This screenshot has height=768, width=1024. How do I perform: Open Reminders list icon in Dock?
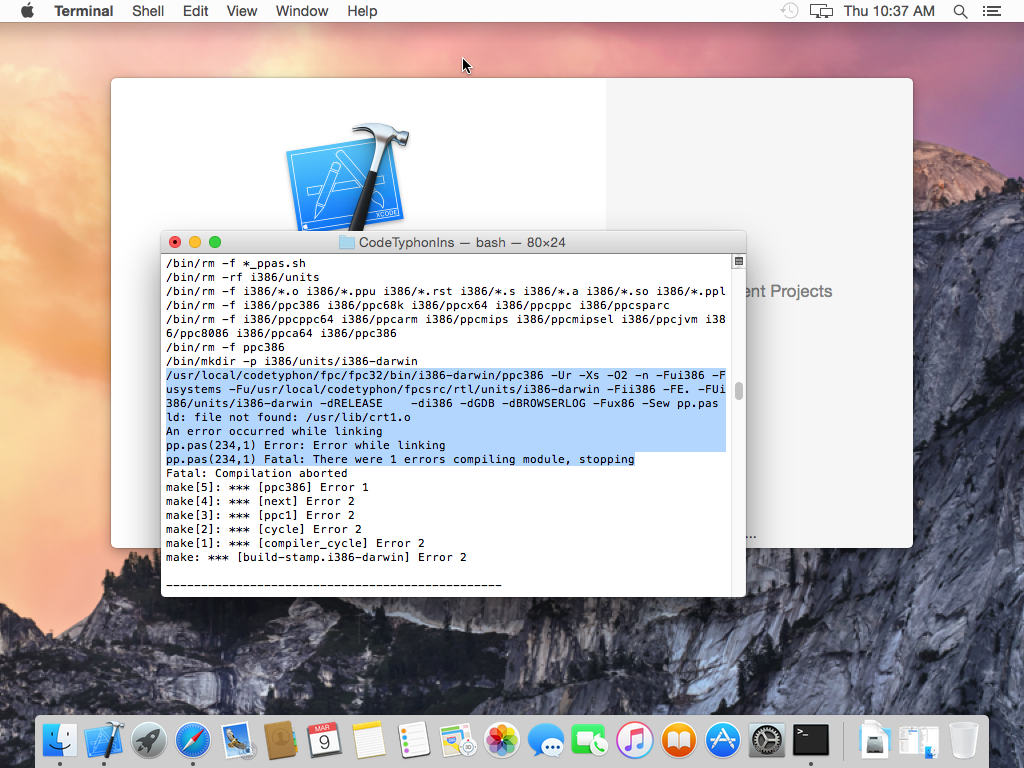pos(413,741)
